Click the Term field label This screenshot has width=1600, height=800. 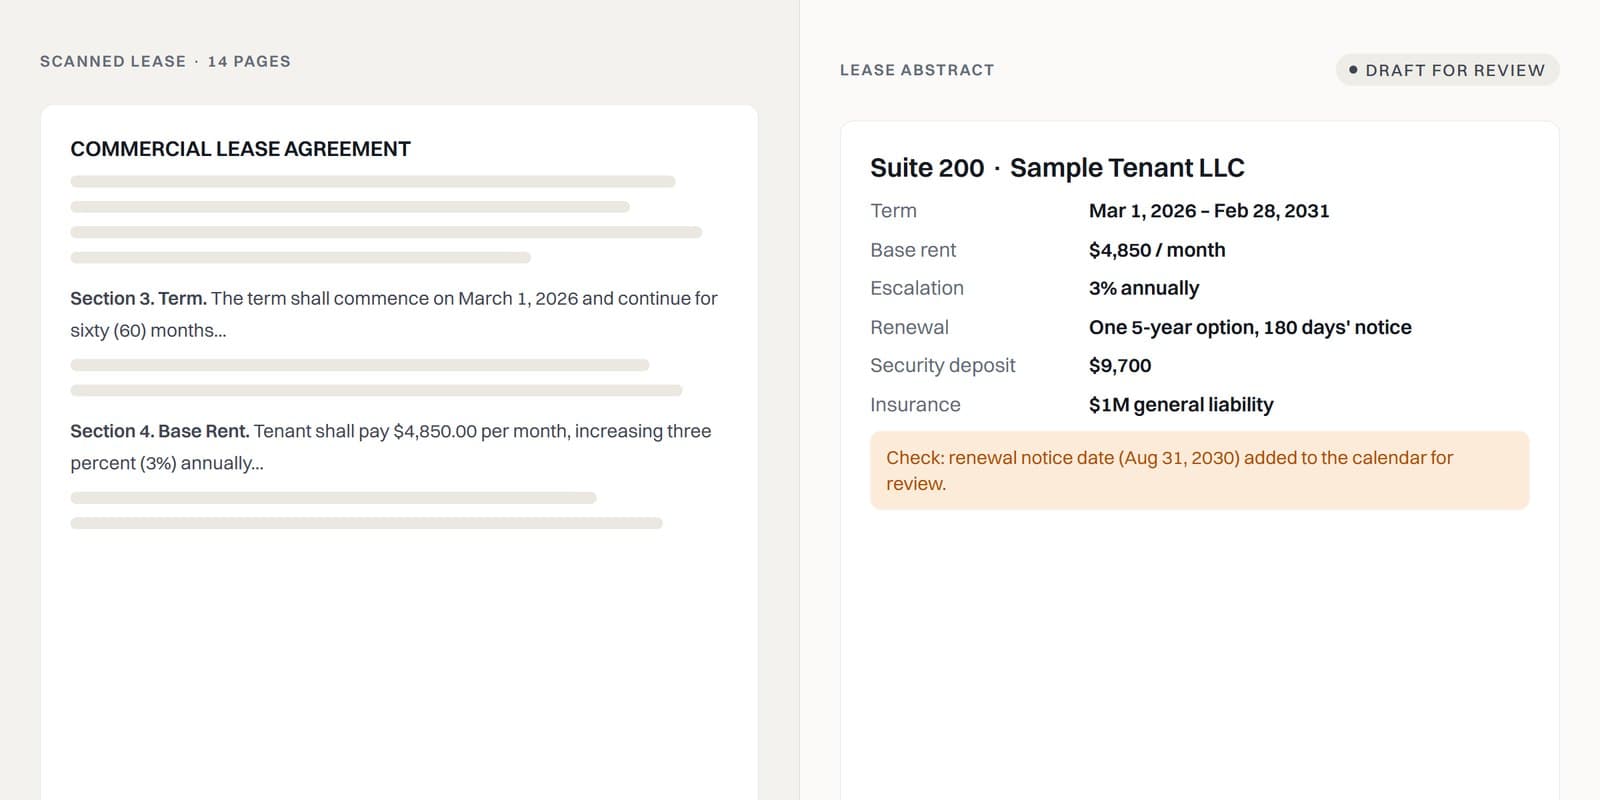(x=893, y=211)
